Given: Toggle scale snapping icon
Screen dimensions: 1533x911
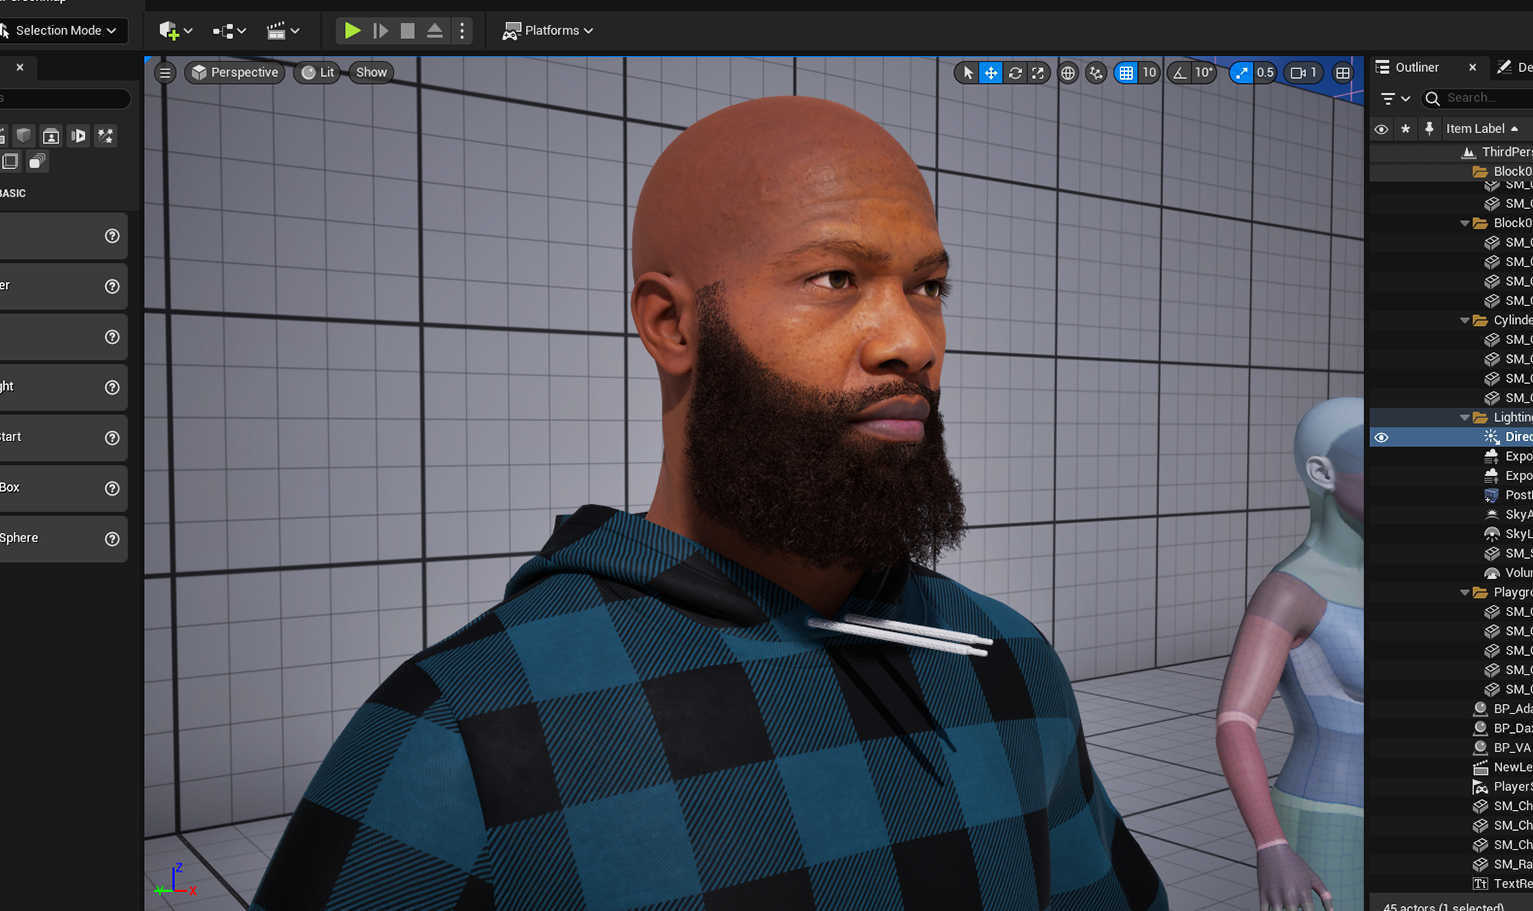Looking at the screenshot, I should [1241, 73].
